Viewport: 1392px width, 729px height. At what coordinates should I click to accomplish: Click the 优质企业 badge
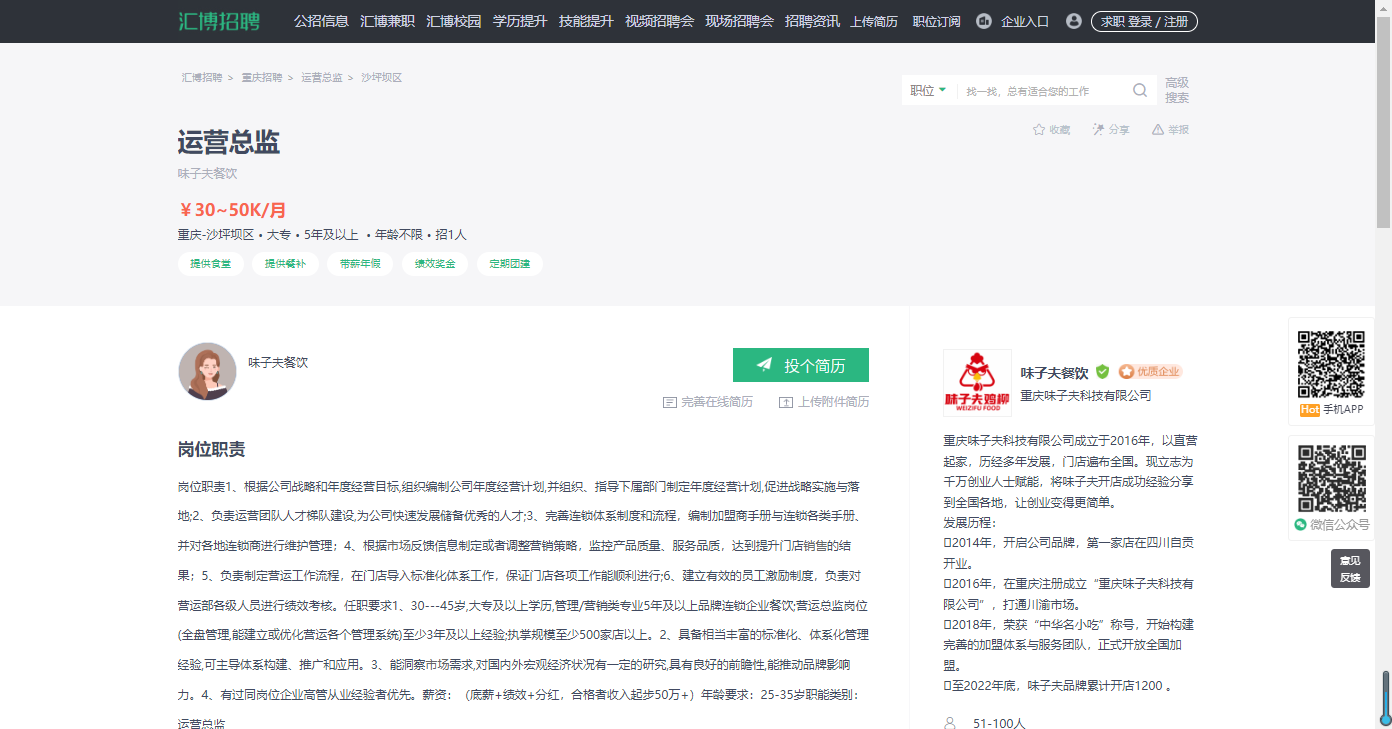[1150, 371]
